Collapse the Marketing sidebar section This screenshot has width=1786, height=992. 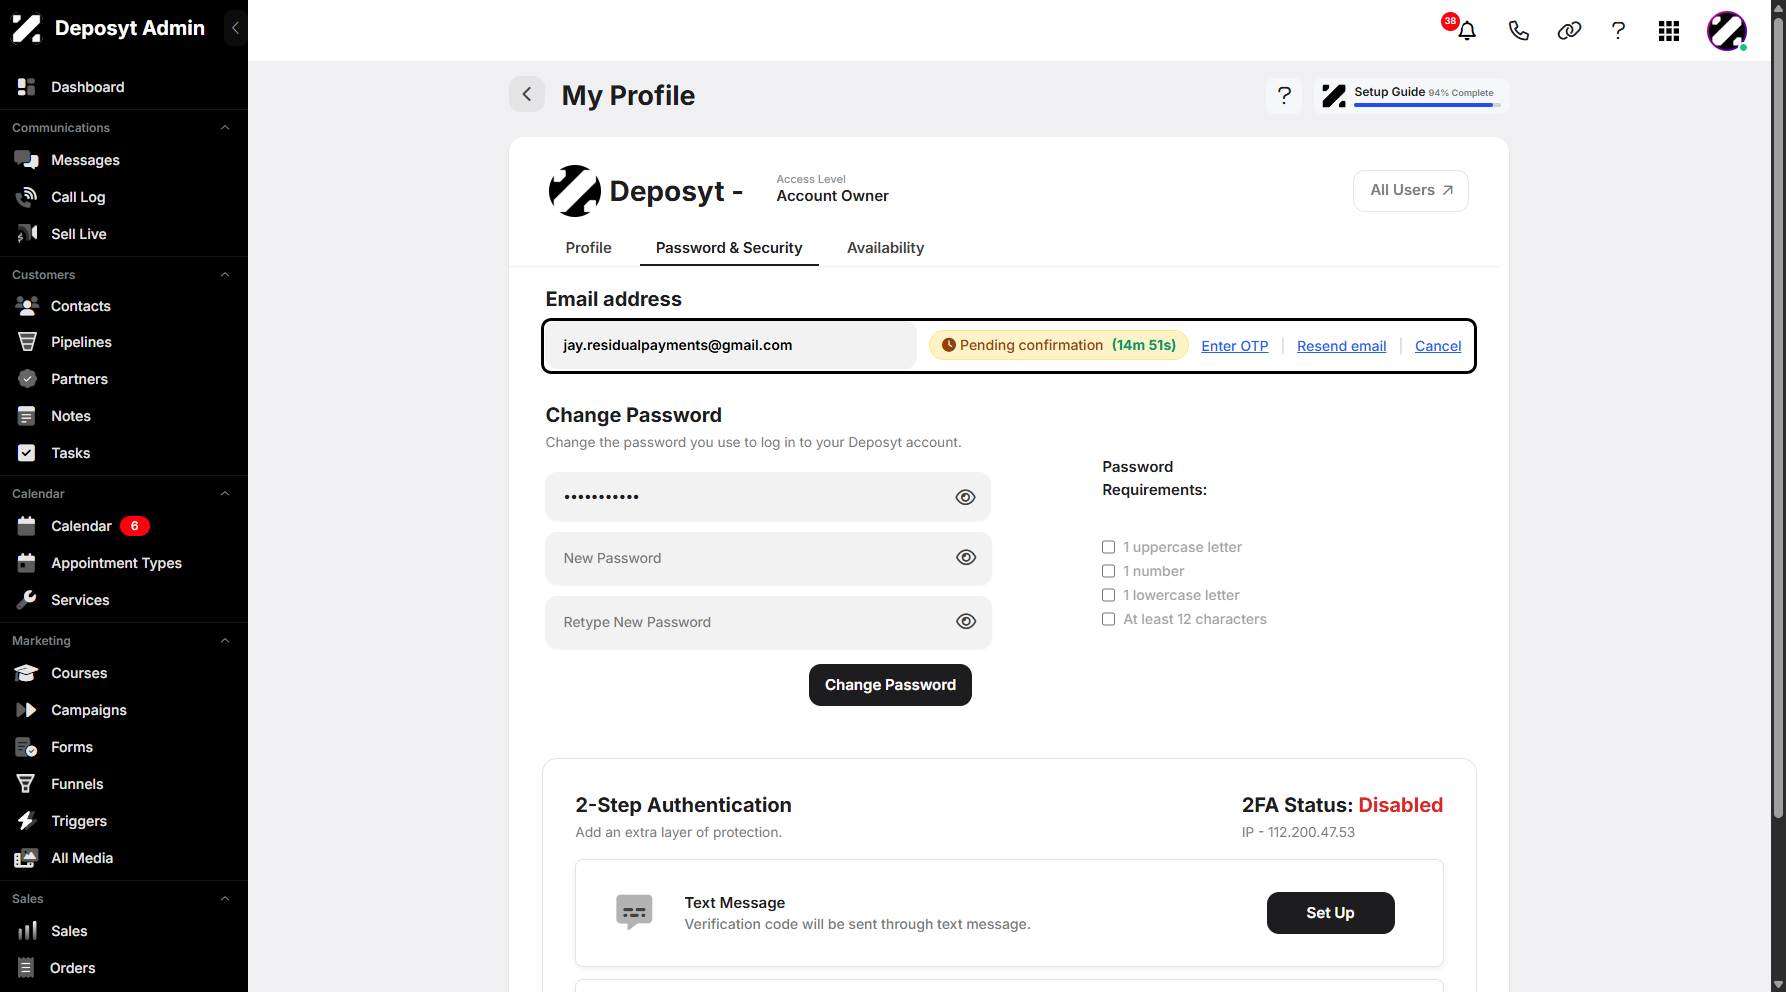click(225, 641)
